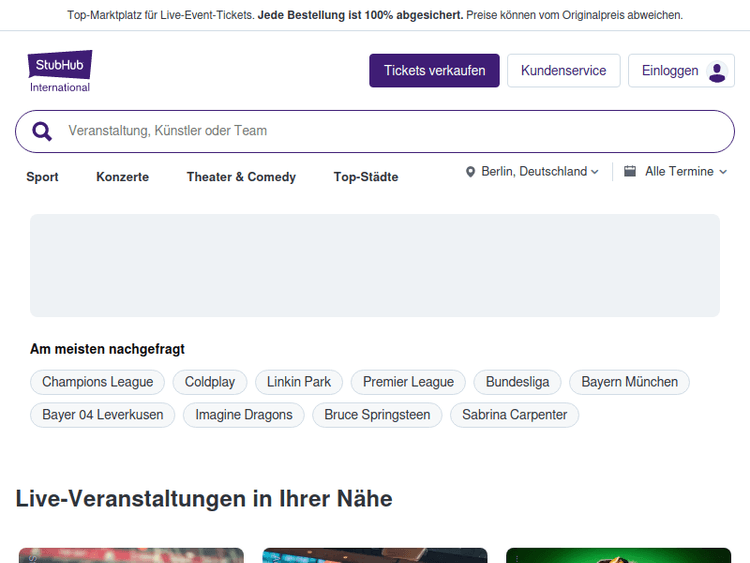Select the Imagine Dragons chip
The height and width of the screenshot is (563, 750).
[243, 415]
